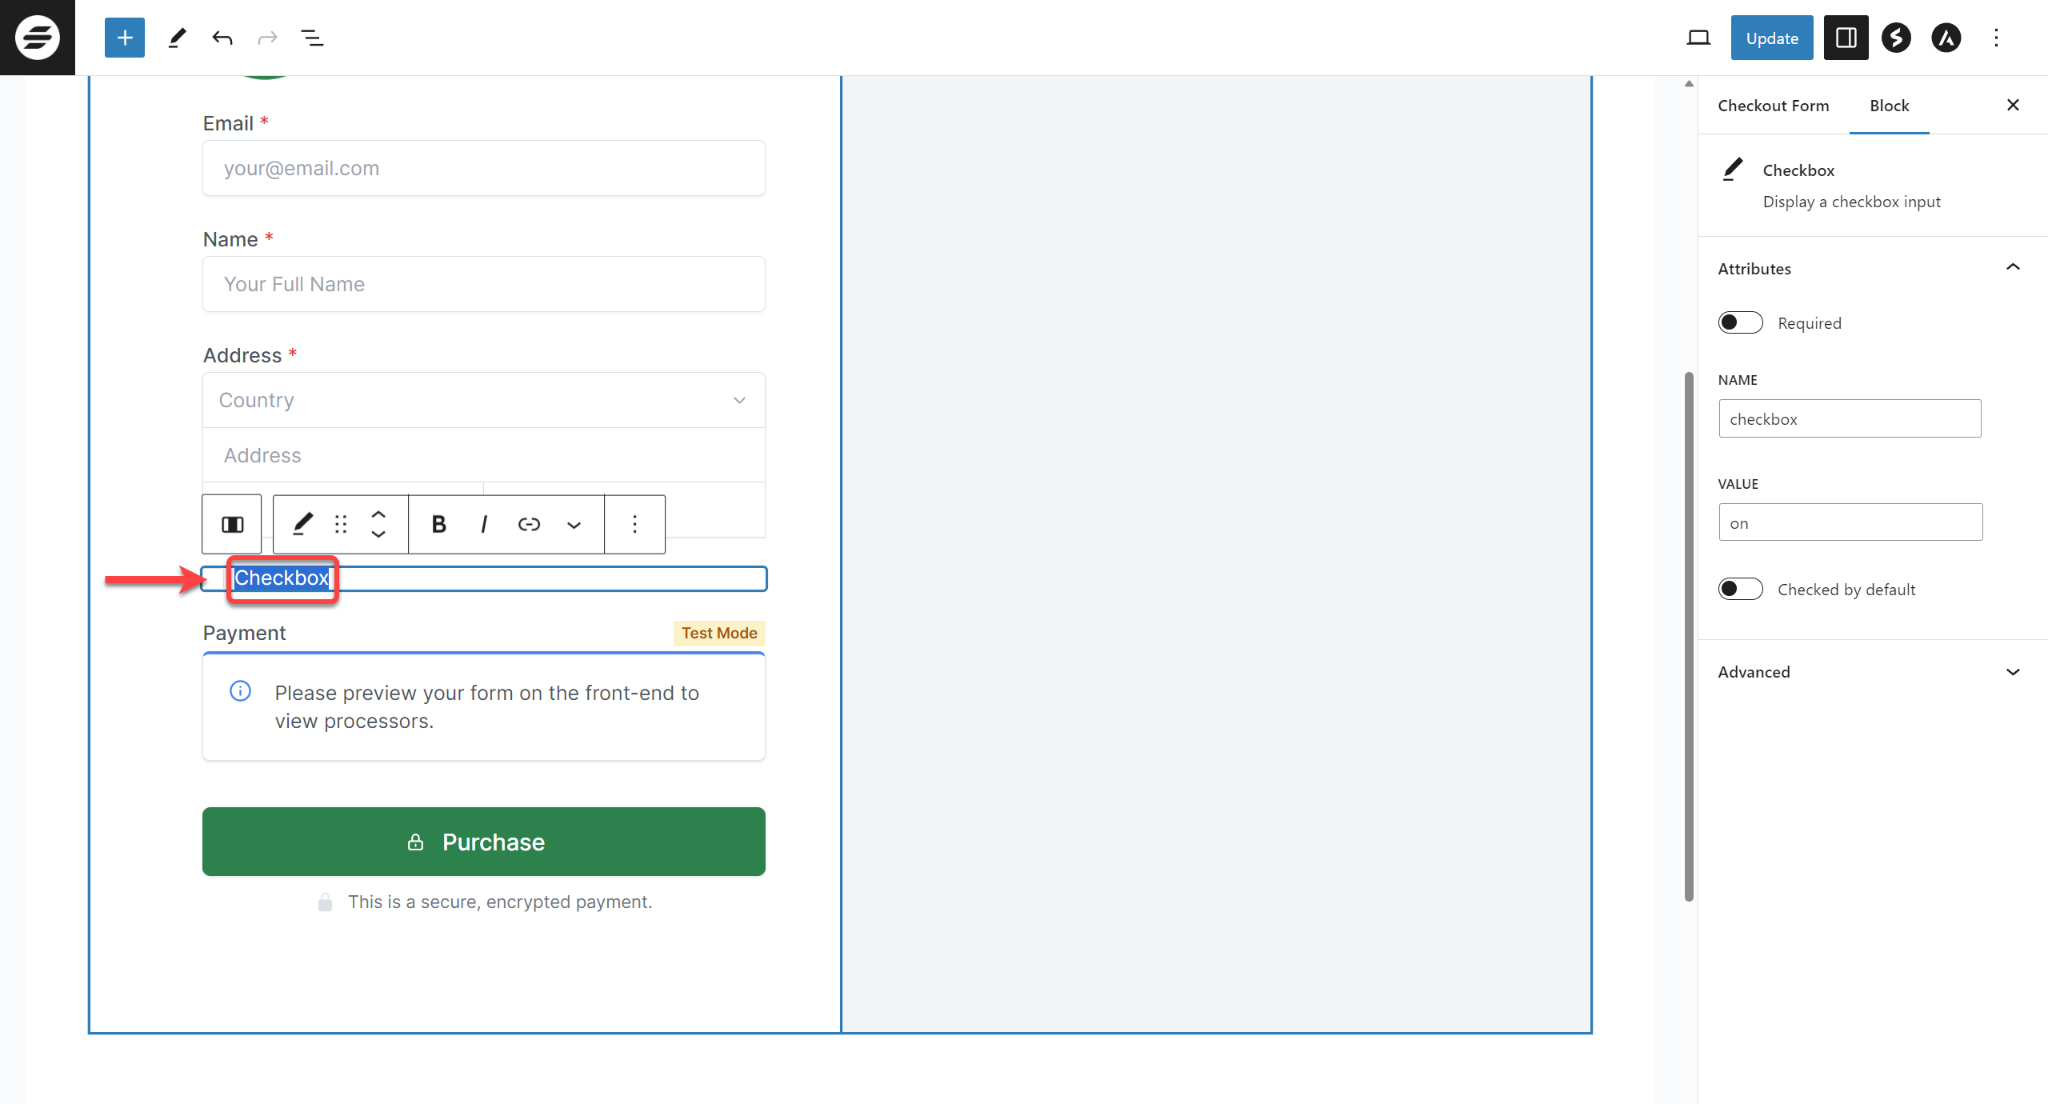Click the undo arrow icon

pyautogui.click(x=224, y=38)
